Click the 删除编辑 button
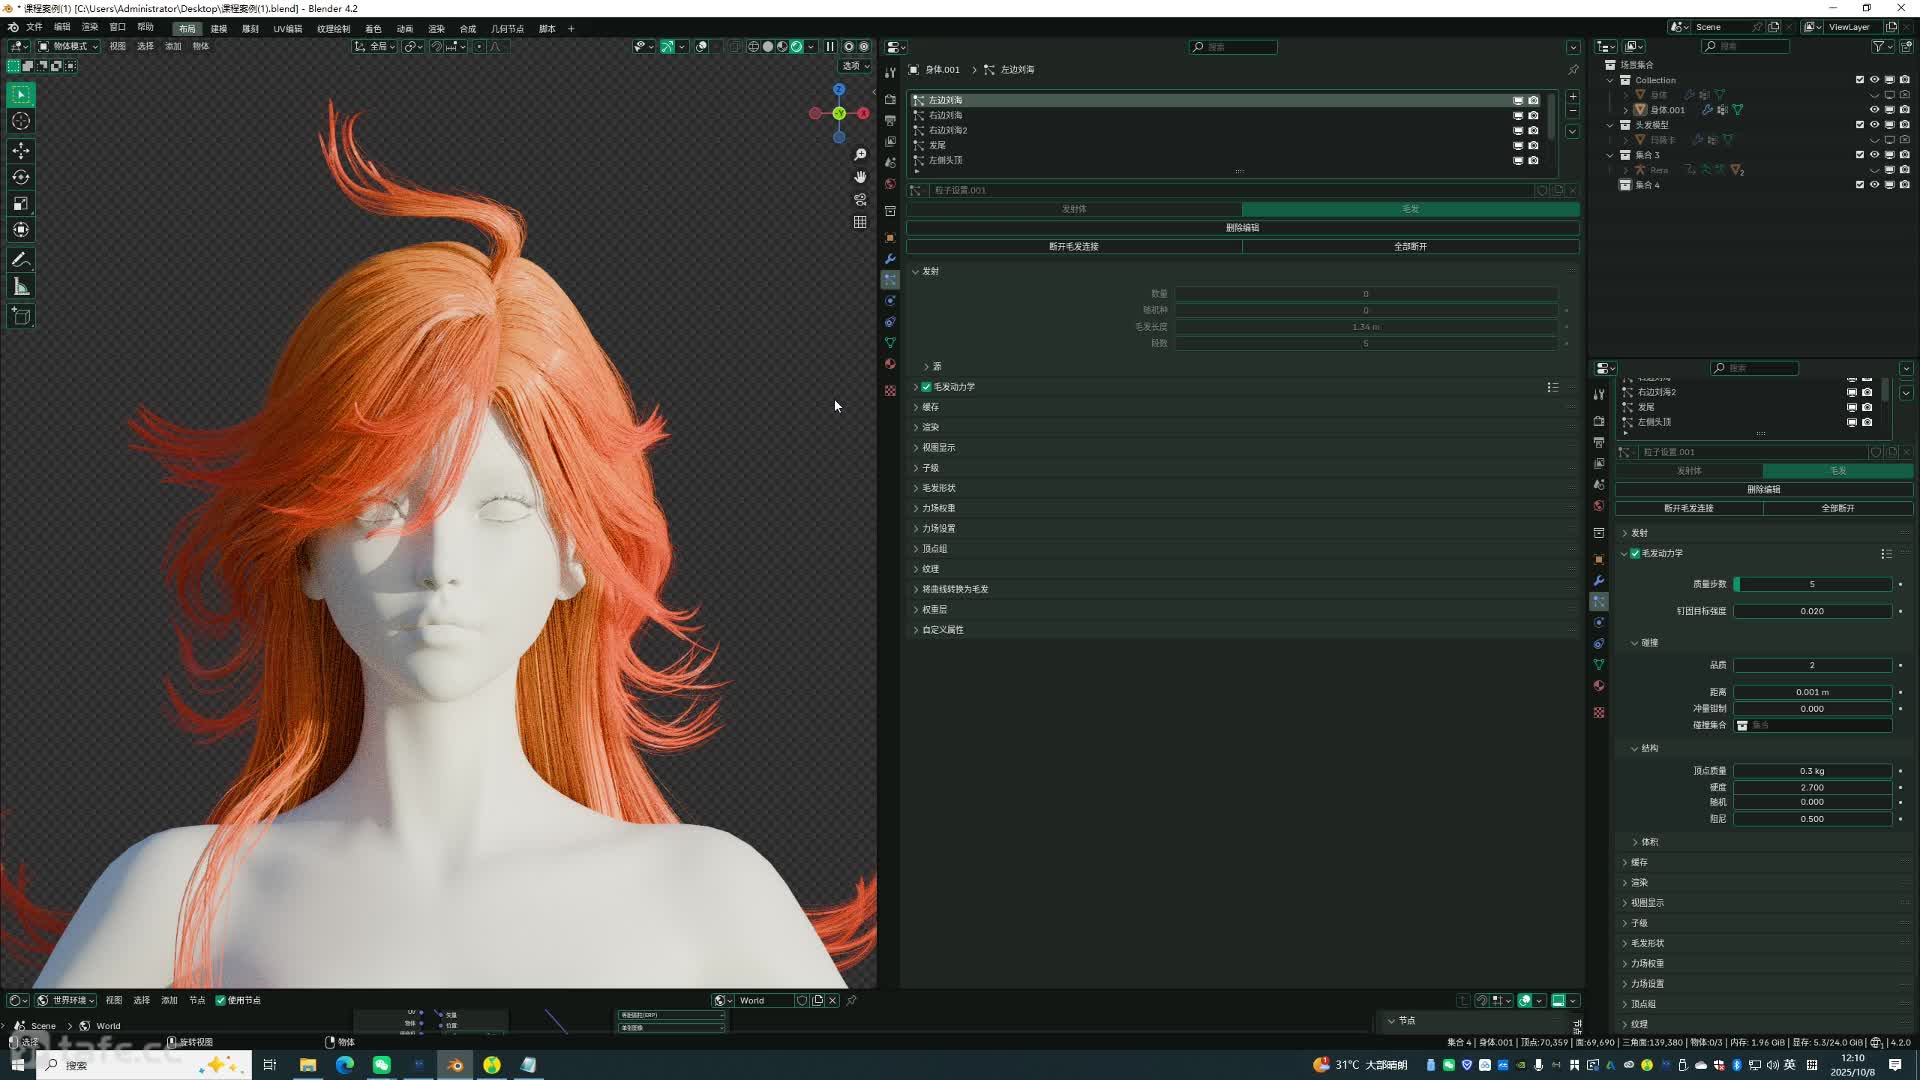 [1242, 228]
